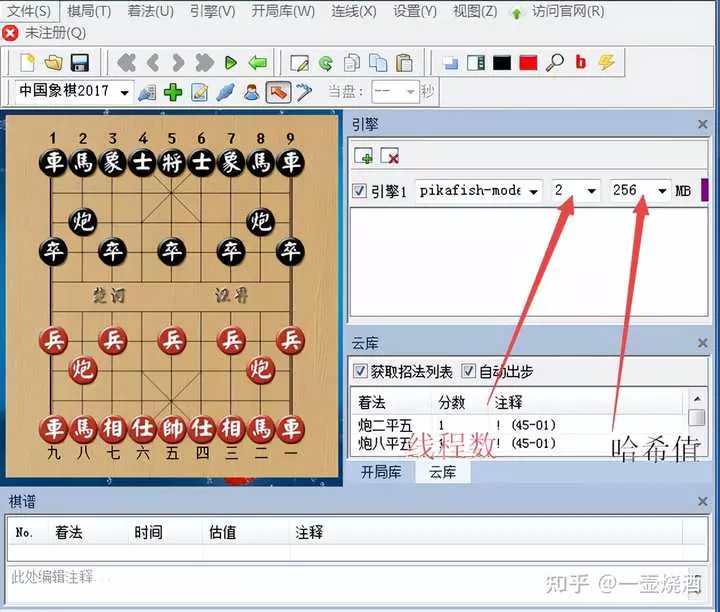Open the 棋局(T) menu
Screen dimensions: 720x612
[89, 11]
